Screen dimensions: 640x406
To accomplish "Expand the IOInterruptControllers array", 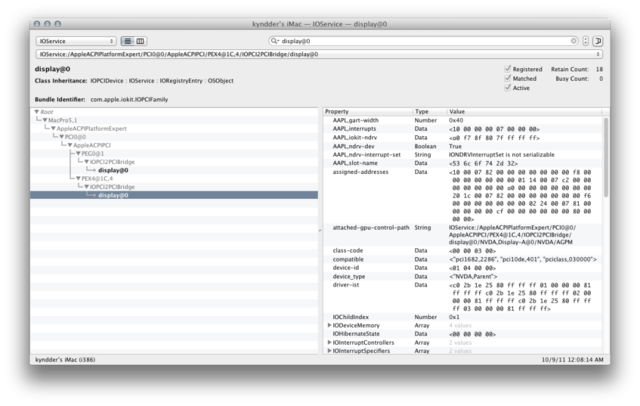I will [330, 341].
